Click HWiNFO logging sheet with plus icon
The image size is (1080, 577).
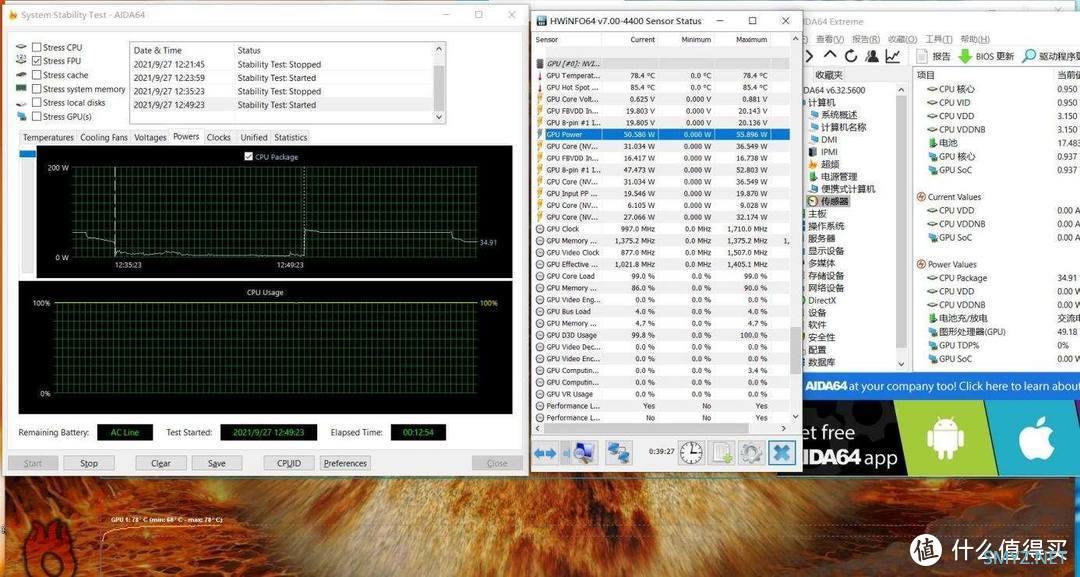coord(722,452)
